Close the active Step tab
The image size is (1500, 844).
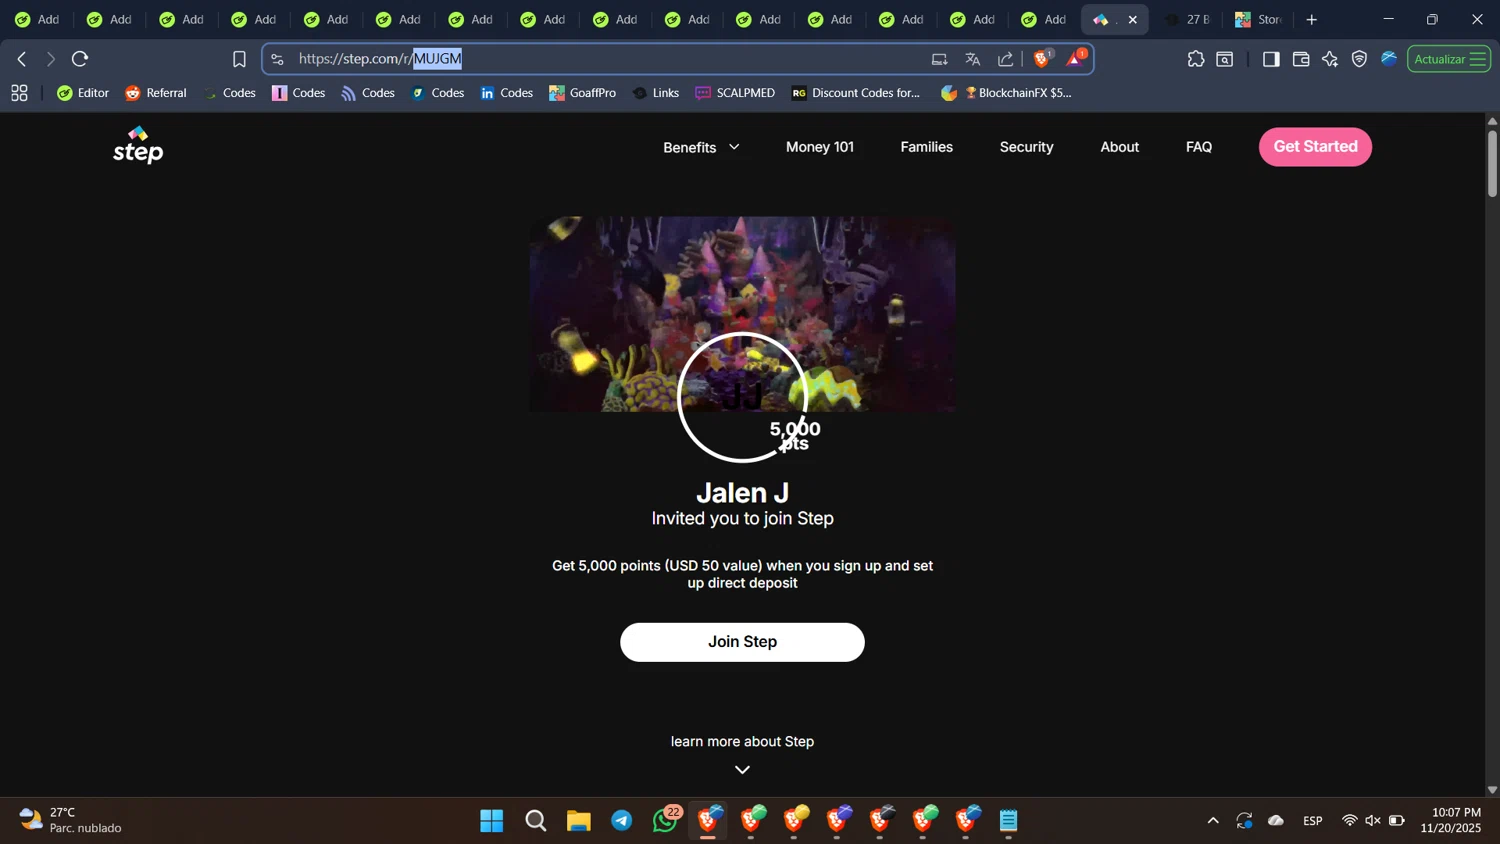1133,20
